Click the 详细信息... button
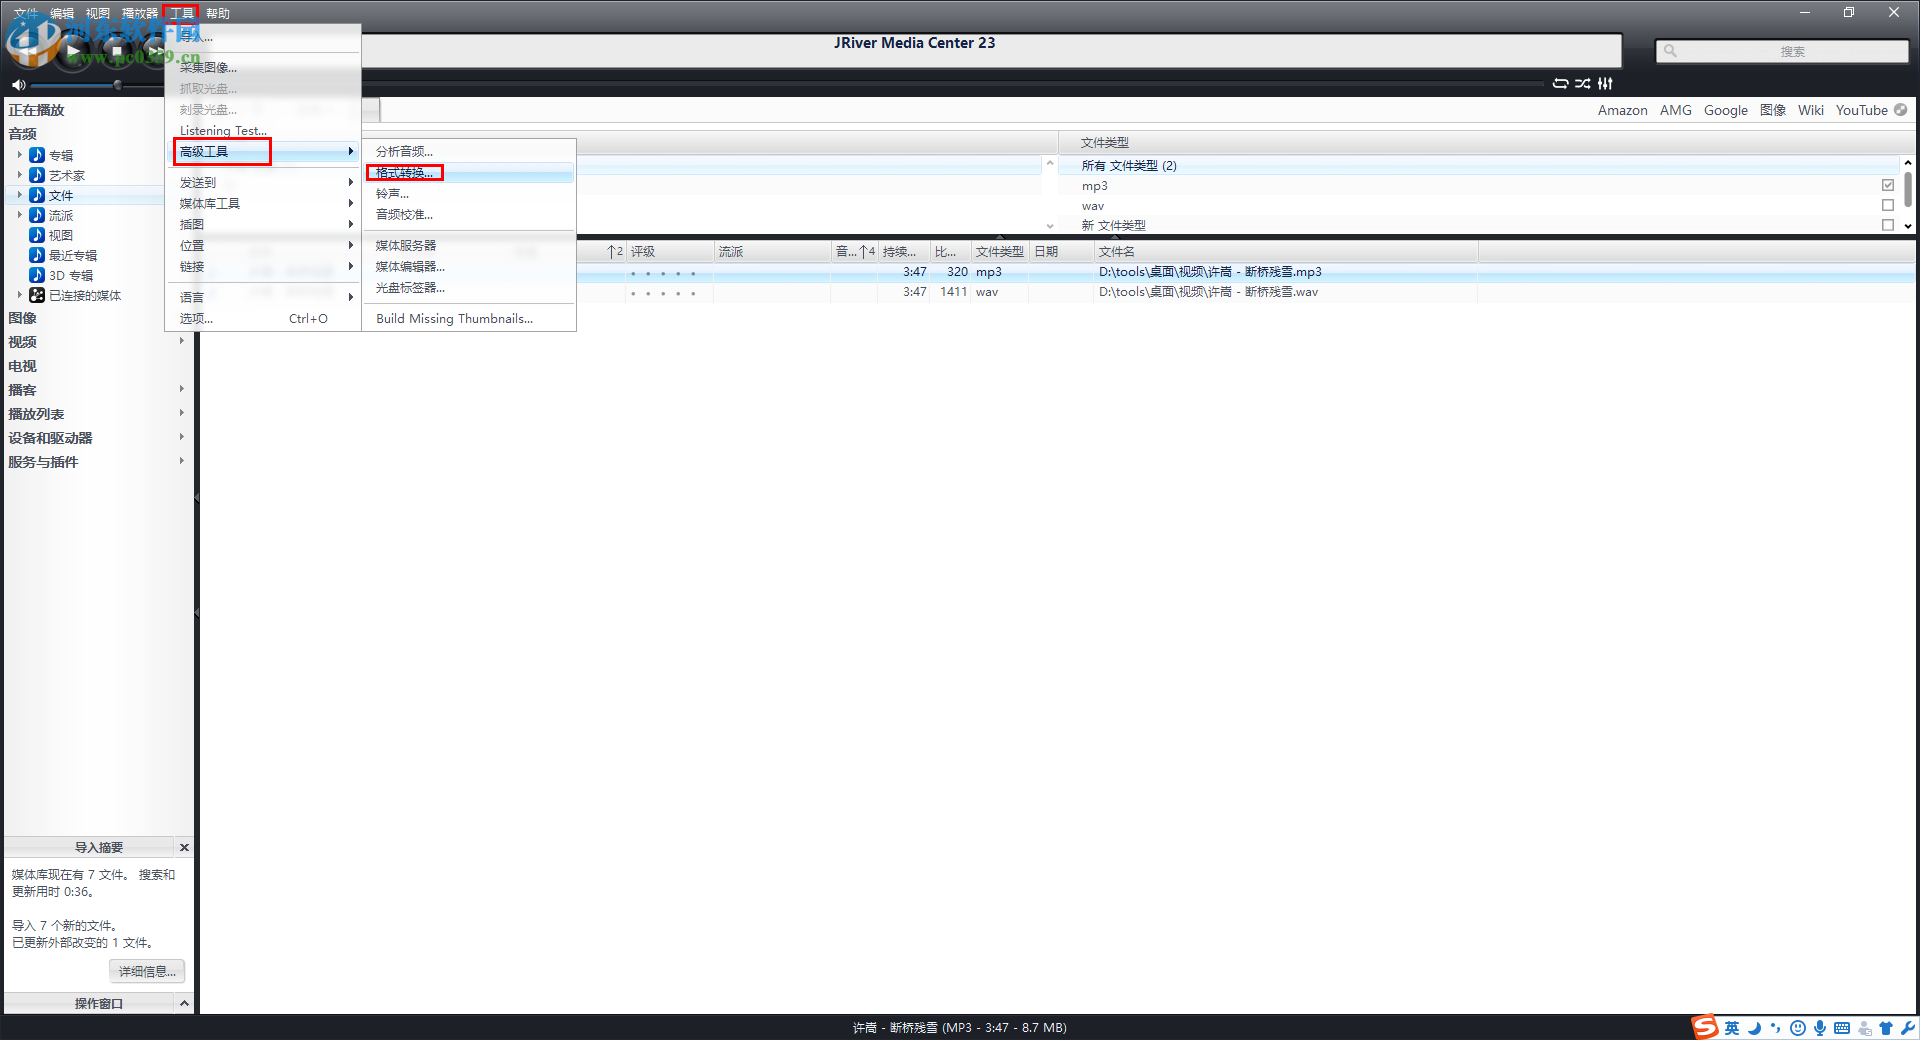 pyautogui.click(x=147, y=971)
